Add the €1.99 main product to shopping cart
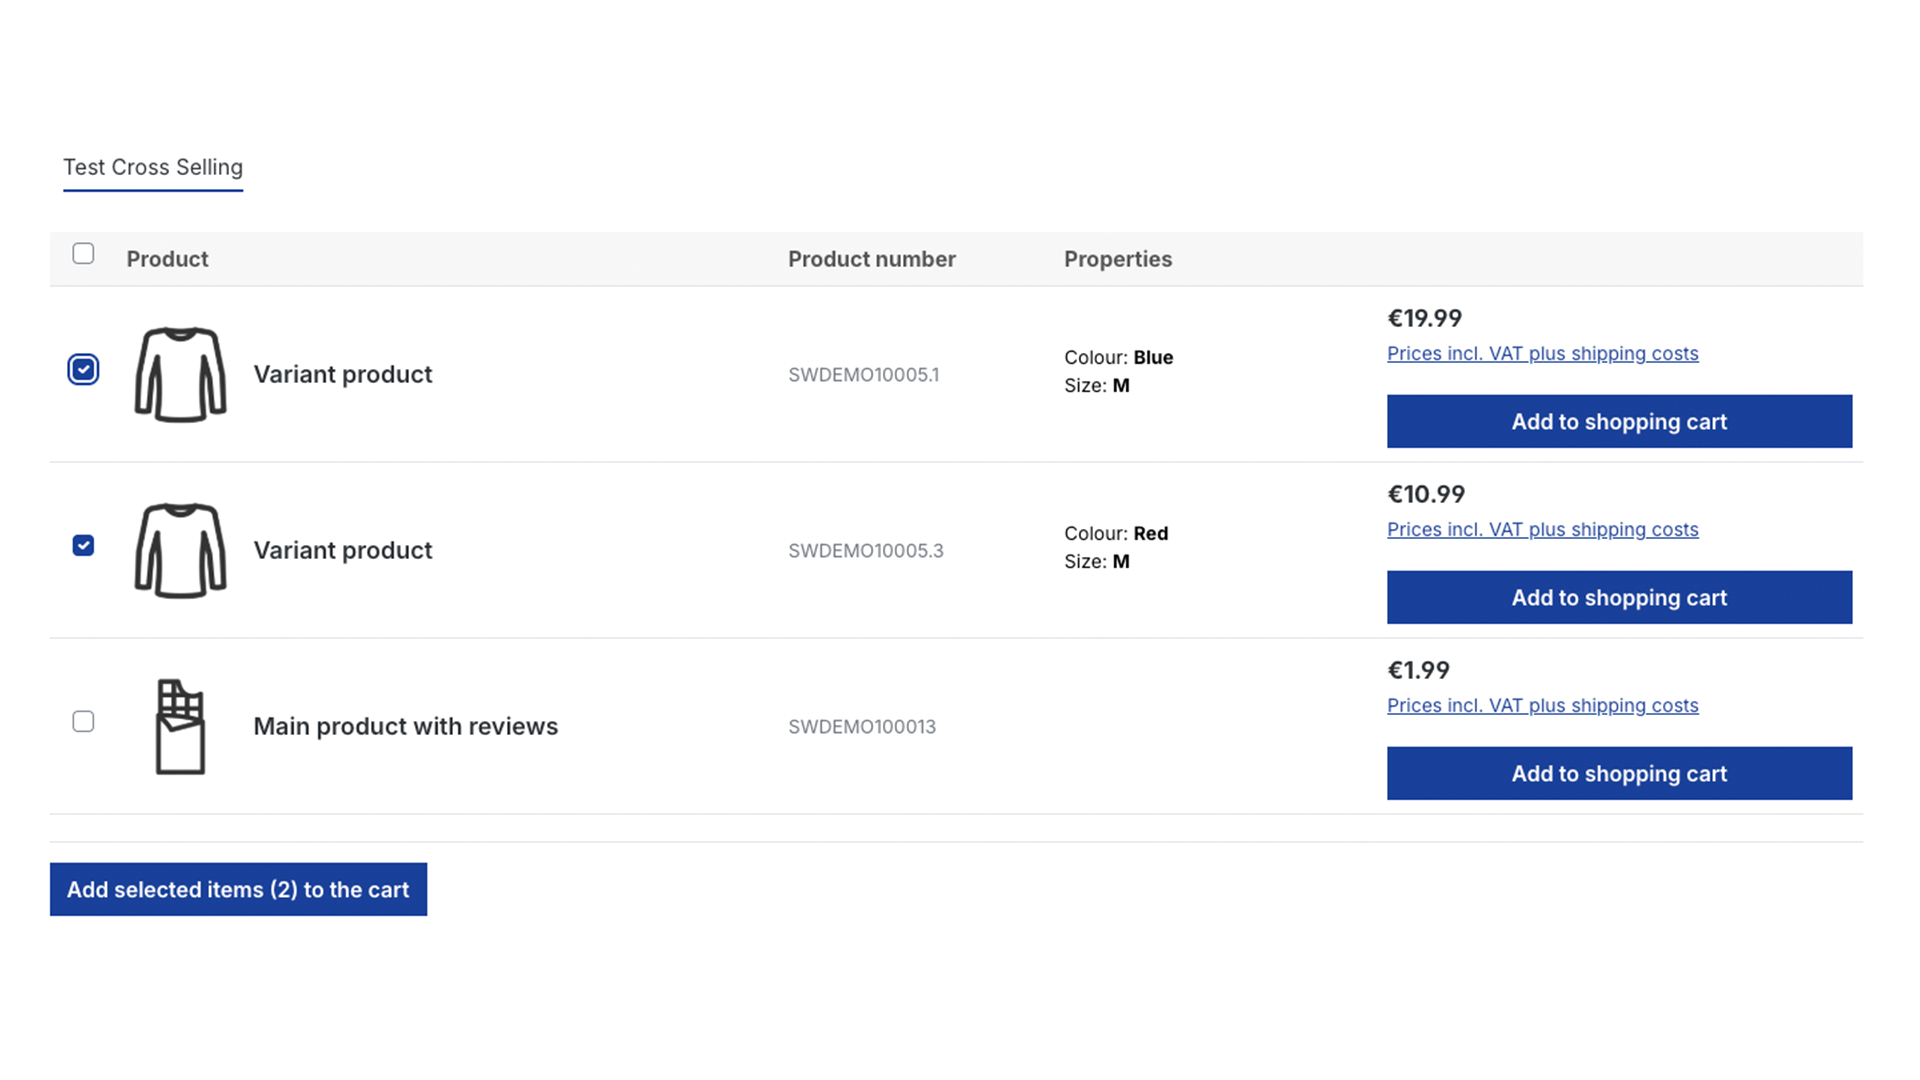This screenshot has height=1080, width=1920. coord(1618,773)
